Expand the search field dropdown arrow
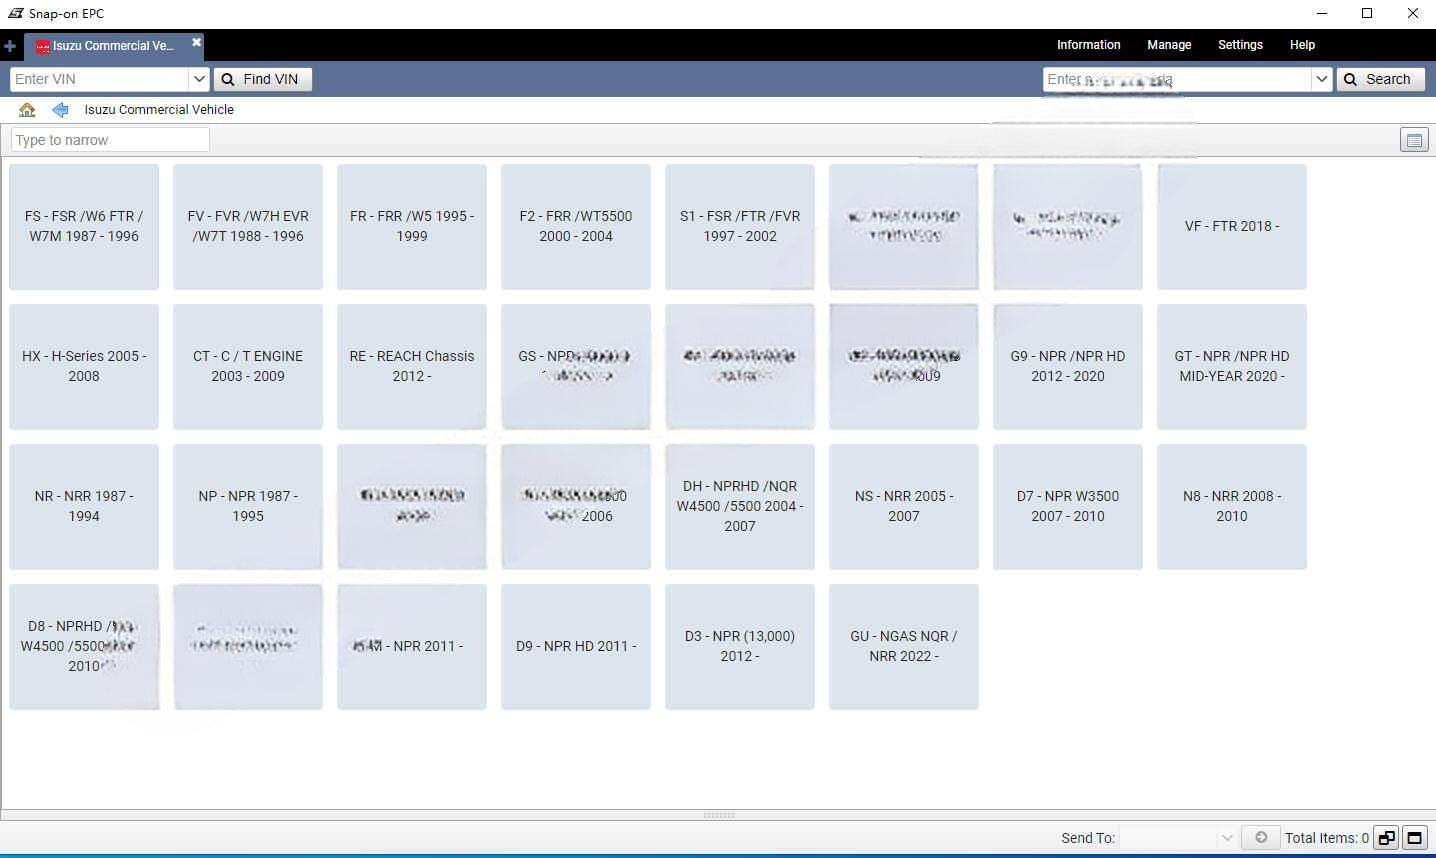This screenshot has height=858, width=1436. pyautogui.click(x=1321, y=79)
